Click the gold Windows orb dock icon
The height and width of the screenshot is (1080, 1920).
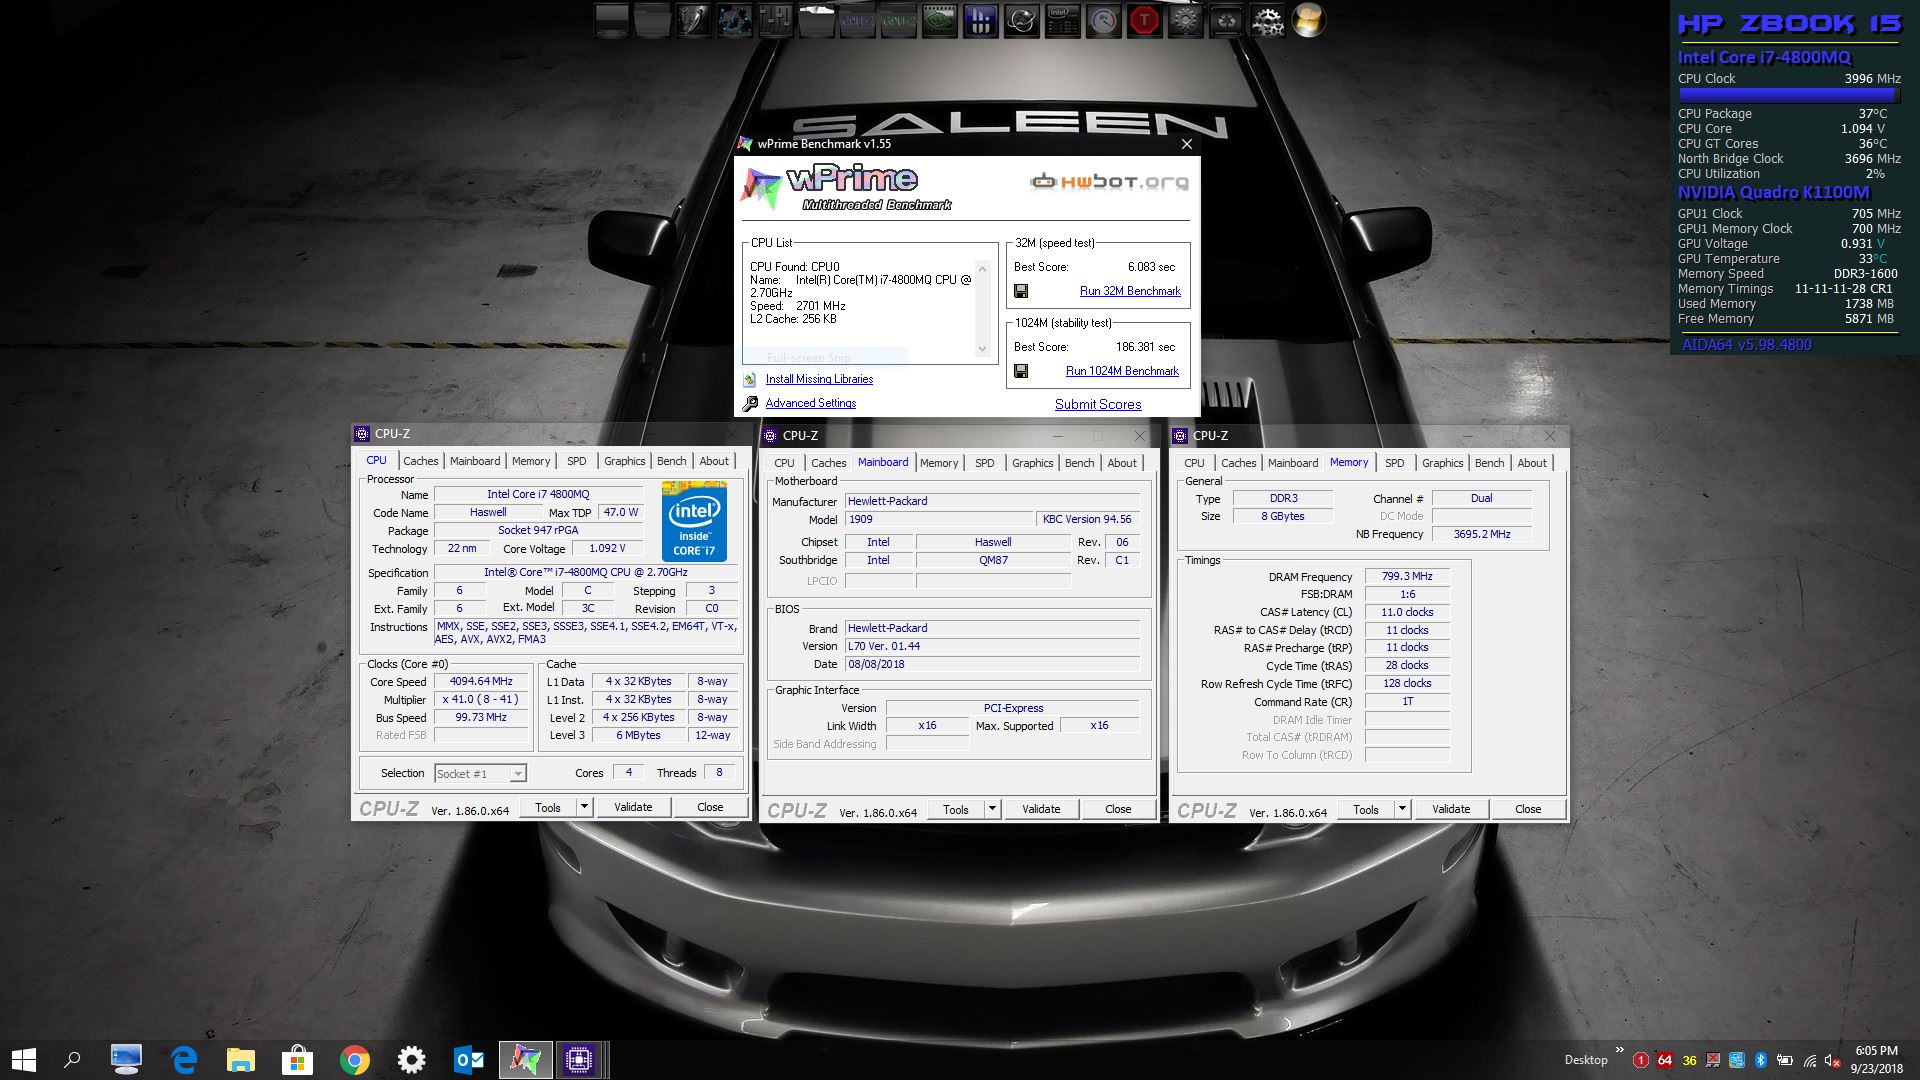[x=1308, y=21]
